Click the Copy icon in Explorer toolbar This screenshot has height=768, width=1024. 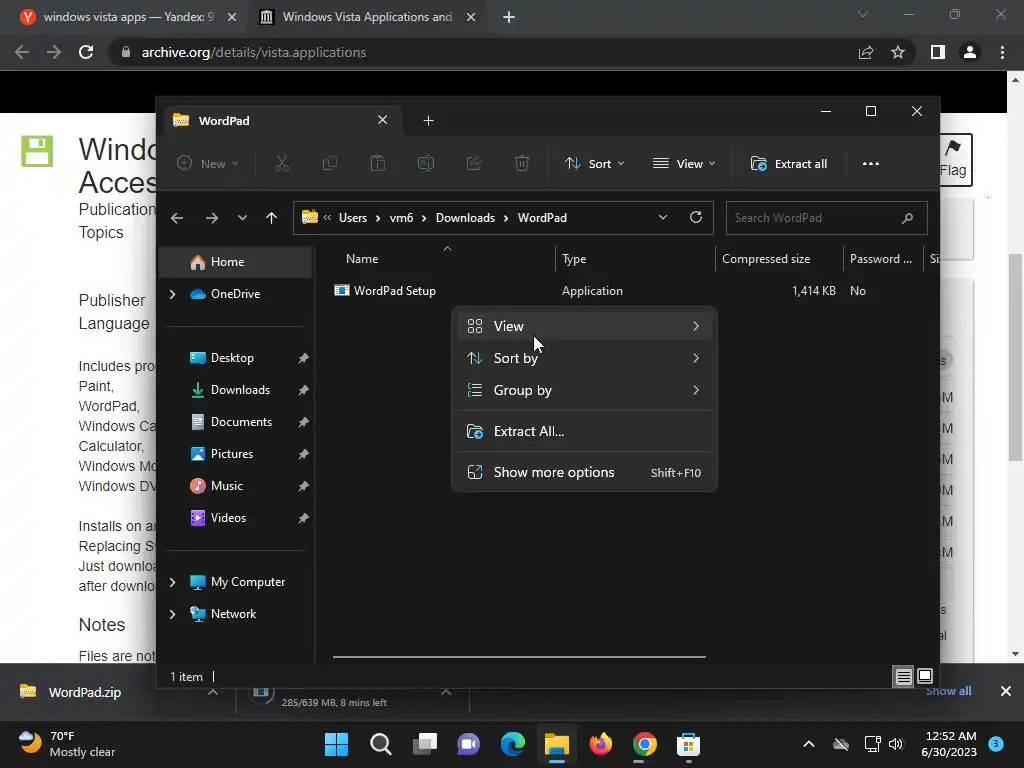pos(330,163)
